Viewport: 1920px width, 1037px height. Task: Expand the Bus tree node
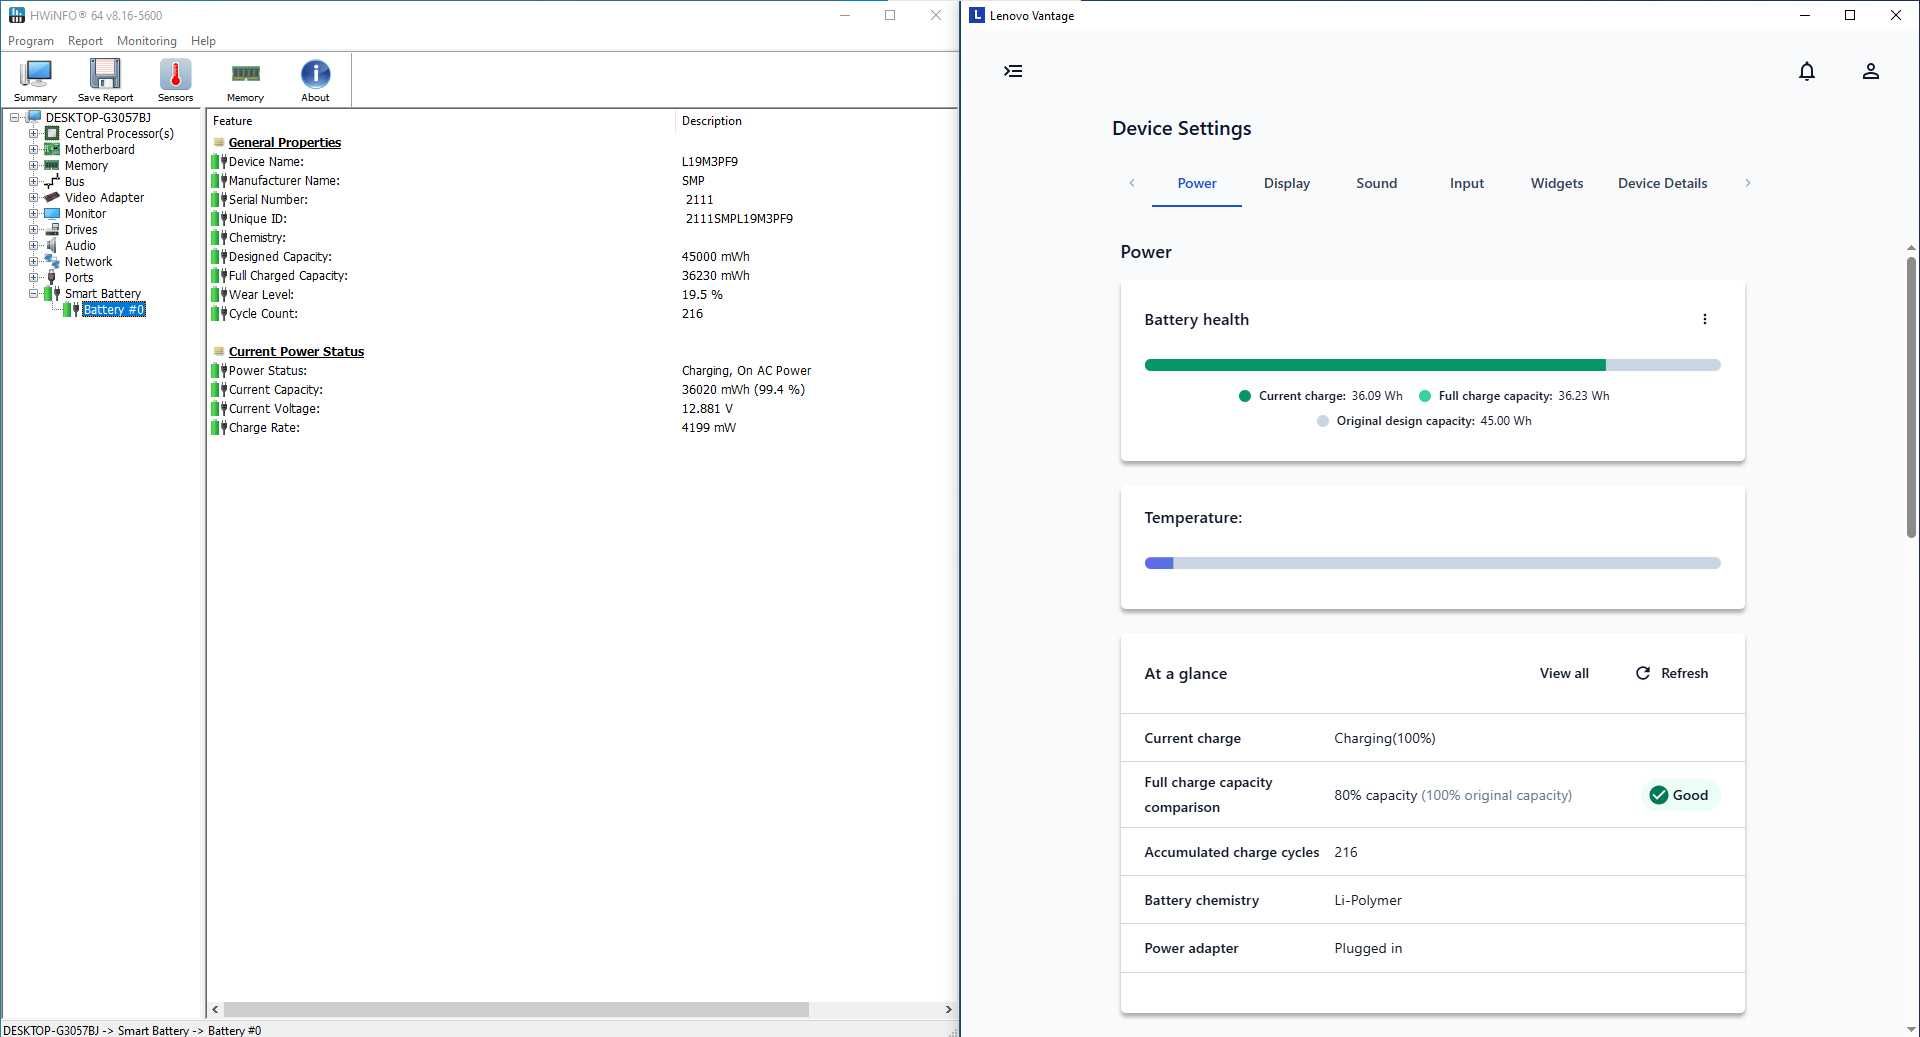click(33, 181)
